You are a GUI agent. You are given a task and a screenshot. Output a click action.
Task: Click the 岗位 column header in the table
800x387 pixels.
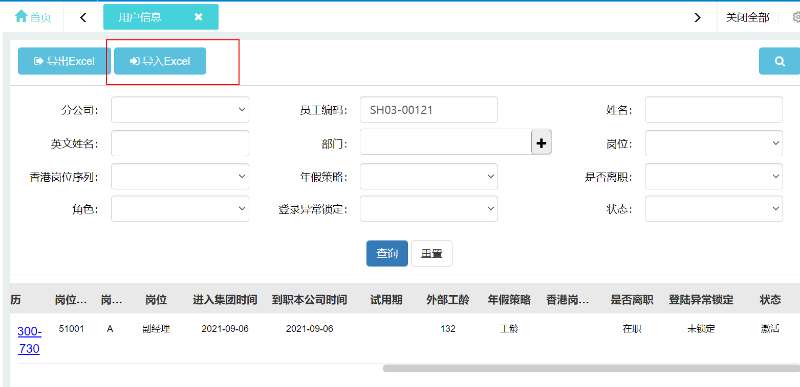[x=156, y=300]
